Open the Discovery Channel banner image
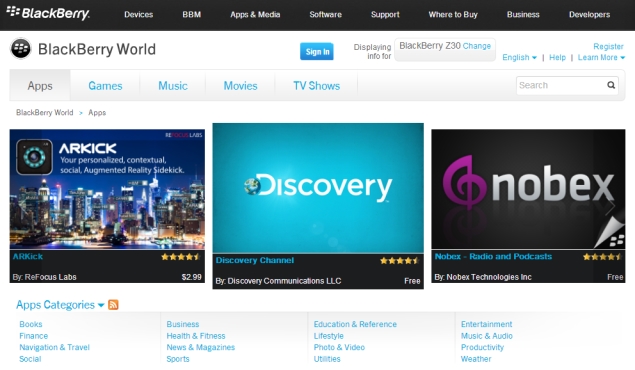The image size is (635, 370). pyautogui.click(x=318, y=188)
